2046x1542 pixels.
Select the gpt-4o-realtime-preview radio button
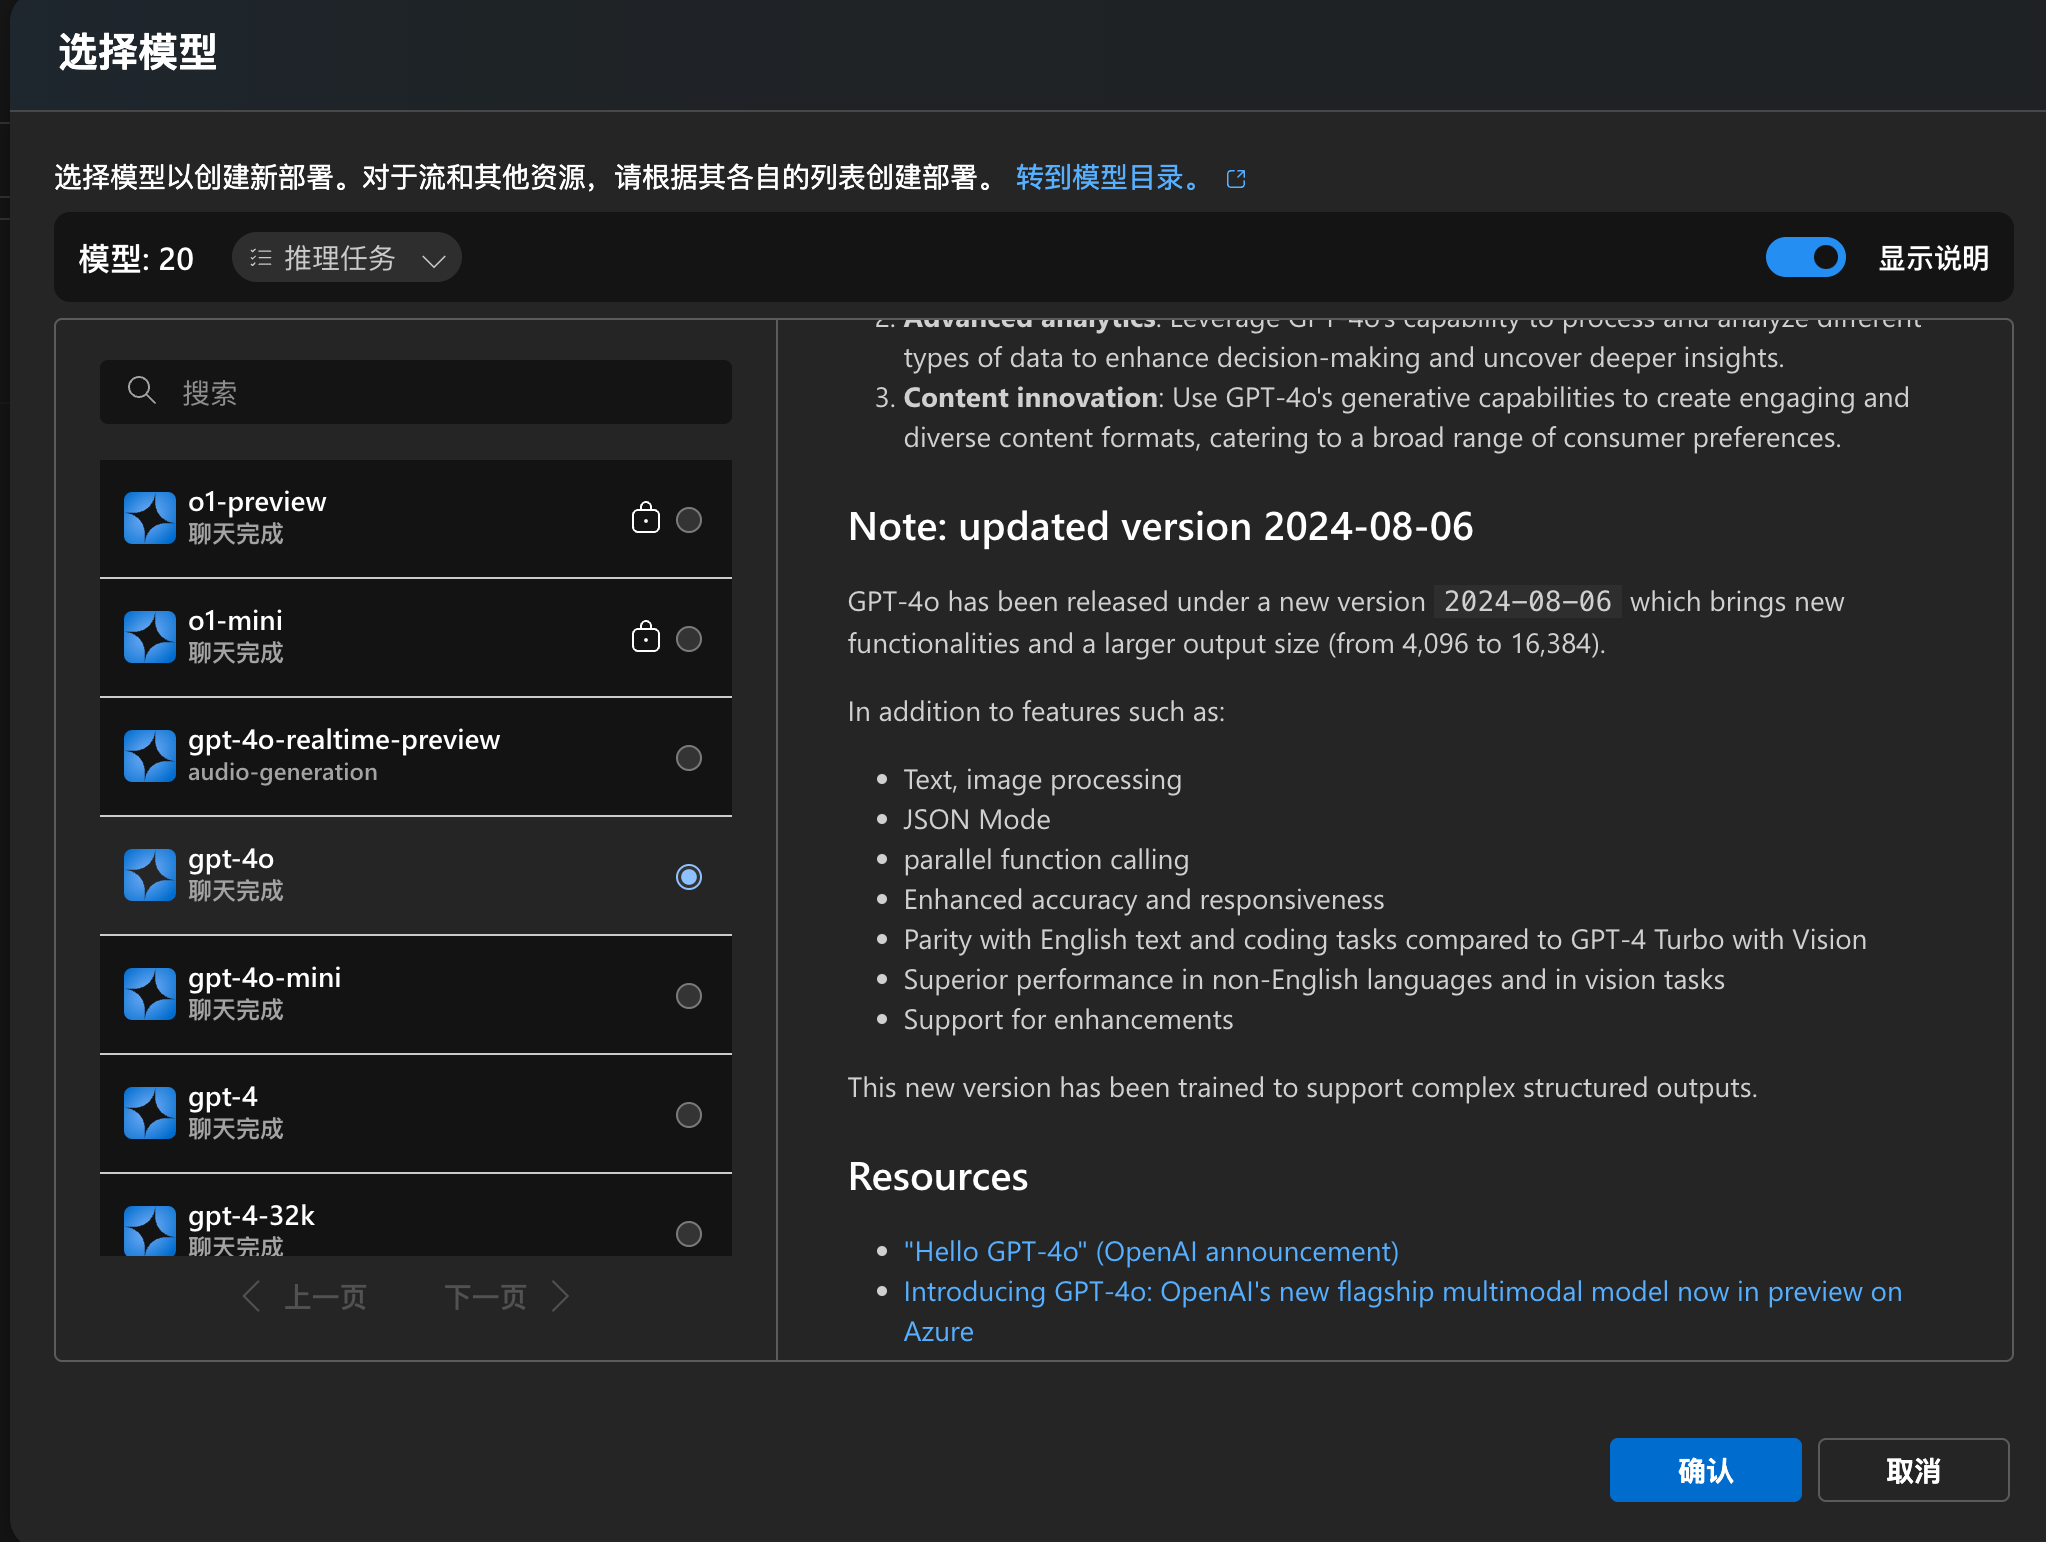click(x=689, y=758)
